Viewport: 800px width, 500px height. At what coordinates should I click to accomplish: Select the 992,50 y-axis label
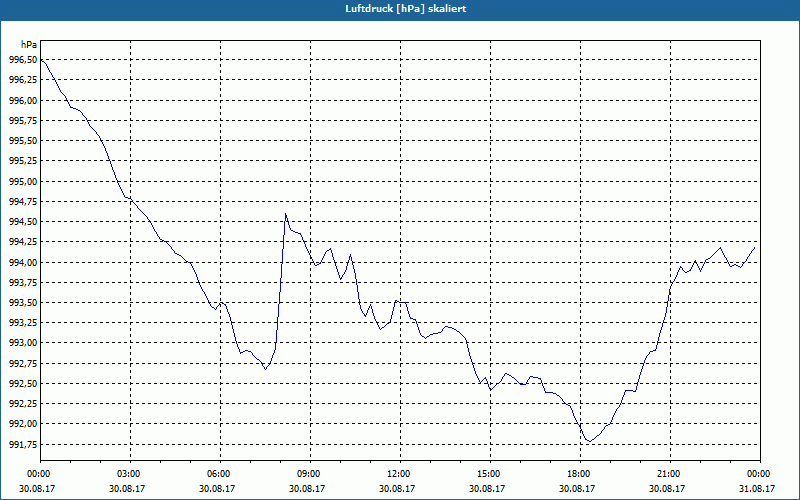[x=23, y=384]
